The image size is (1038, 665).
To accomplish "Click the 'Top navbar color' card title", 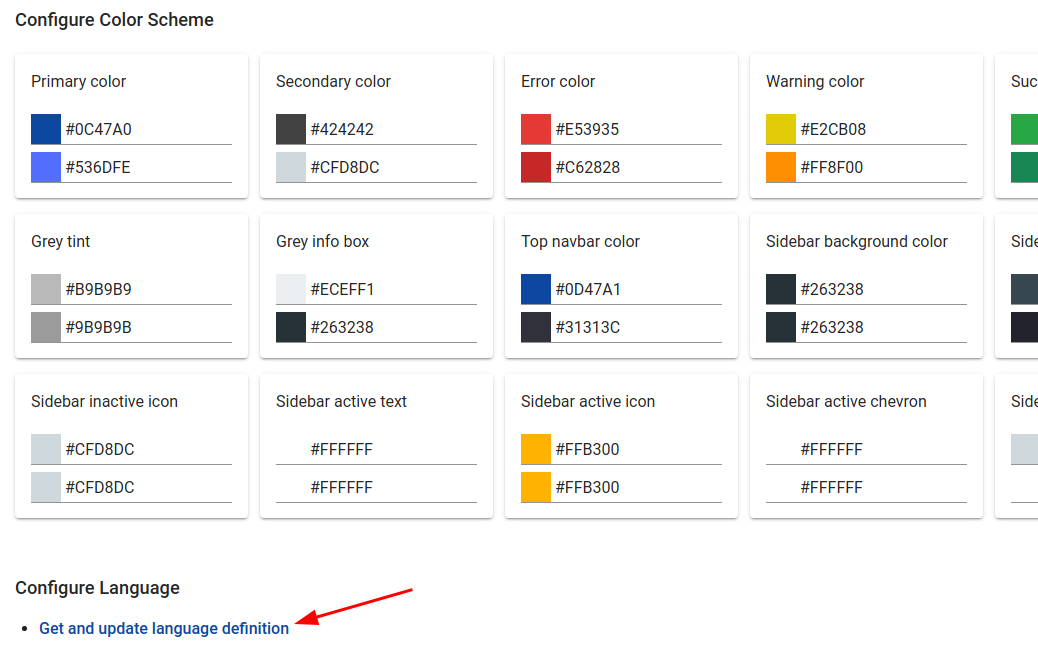I will [581, 242].
